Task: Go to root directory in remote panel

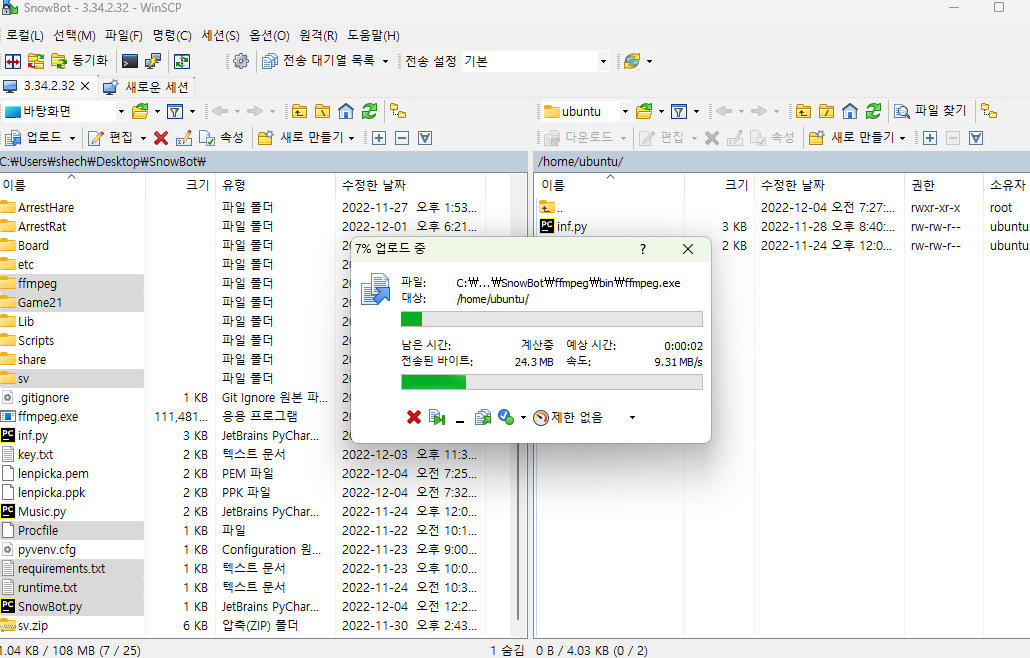Action: (826, 112)
